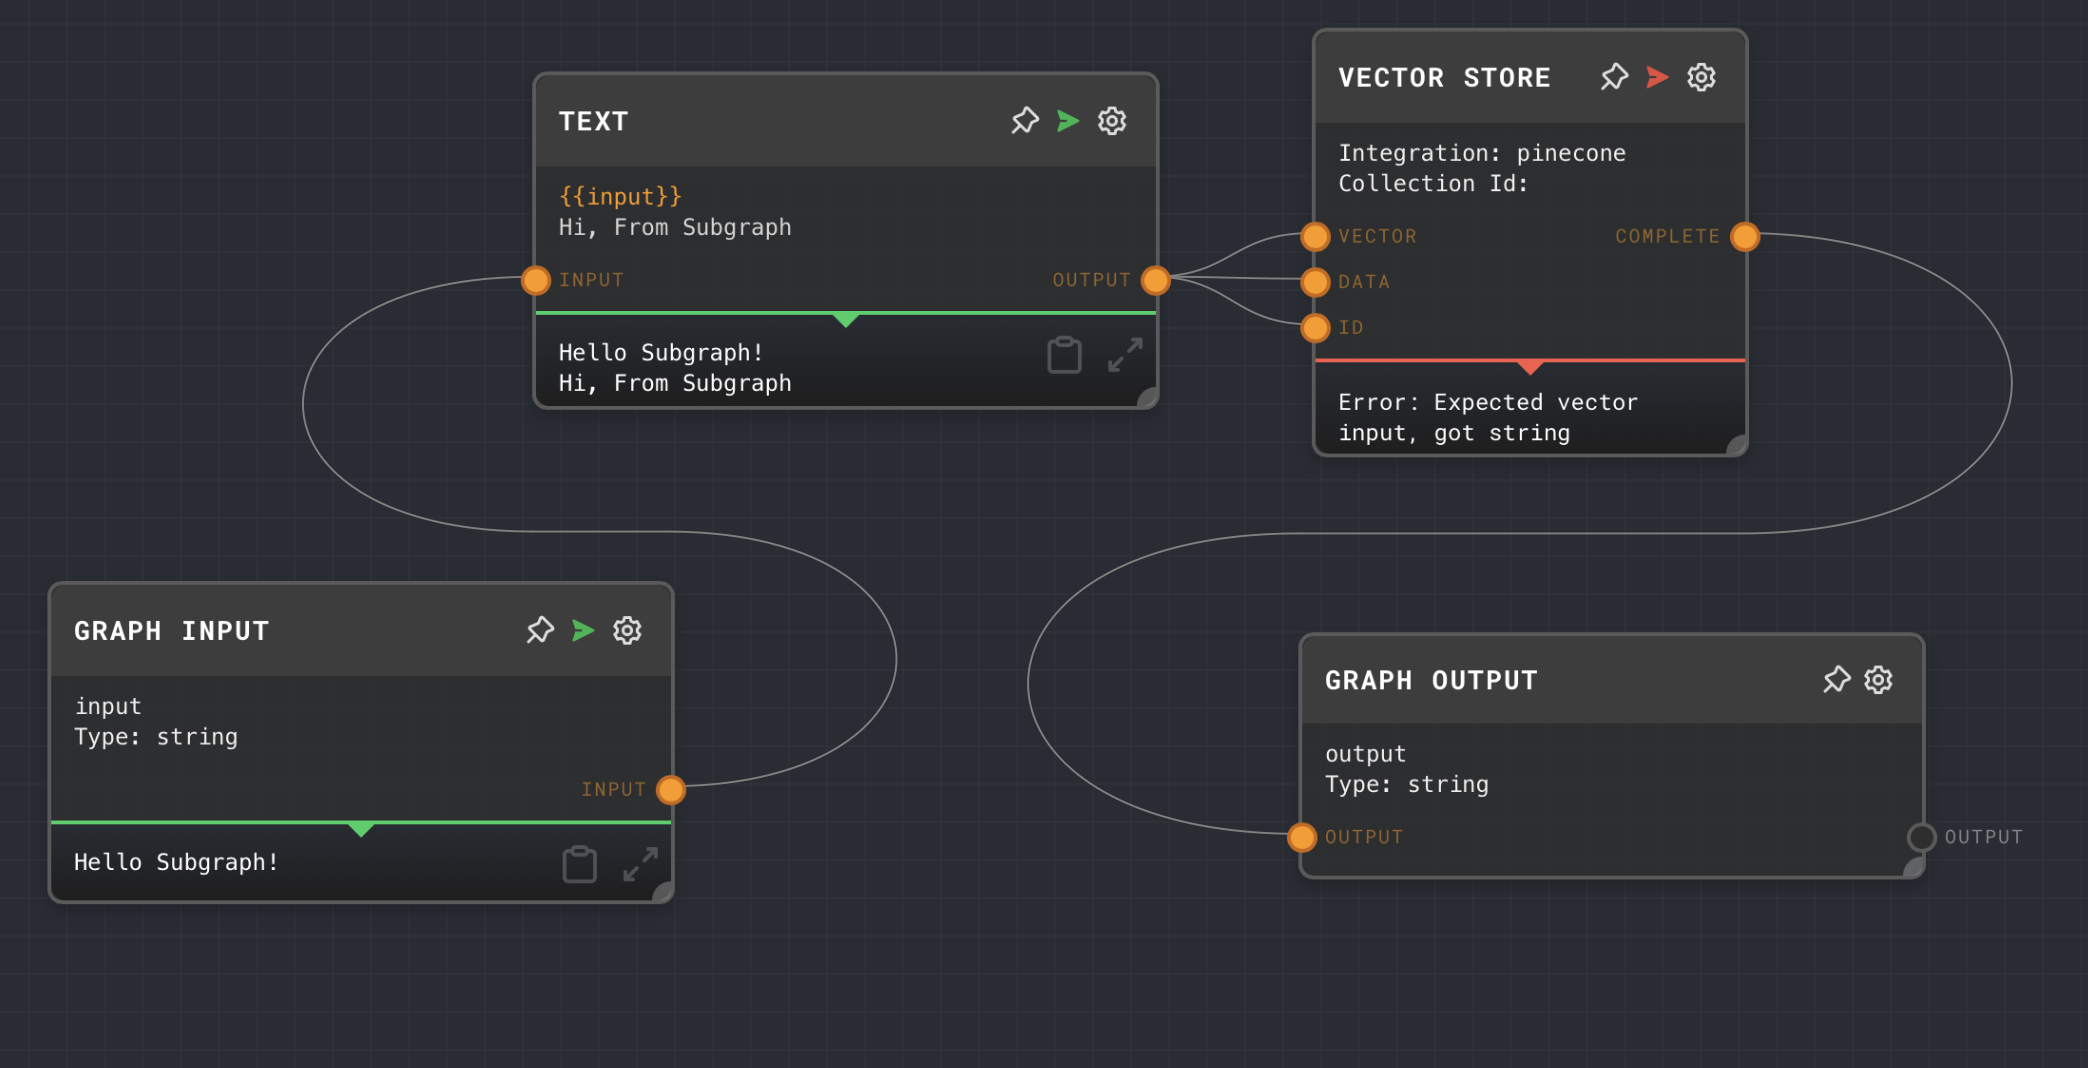Click the Text node INPUT port
The image size is (2088, 1068).
pos(536,280)
